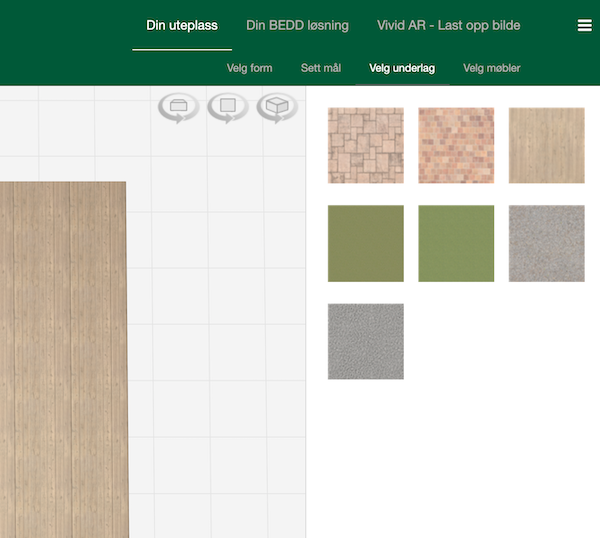Viewport: 600px width, 538px height.
Task: Choose the gray concrete surface
Action: (x=366, y=342)
